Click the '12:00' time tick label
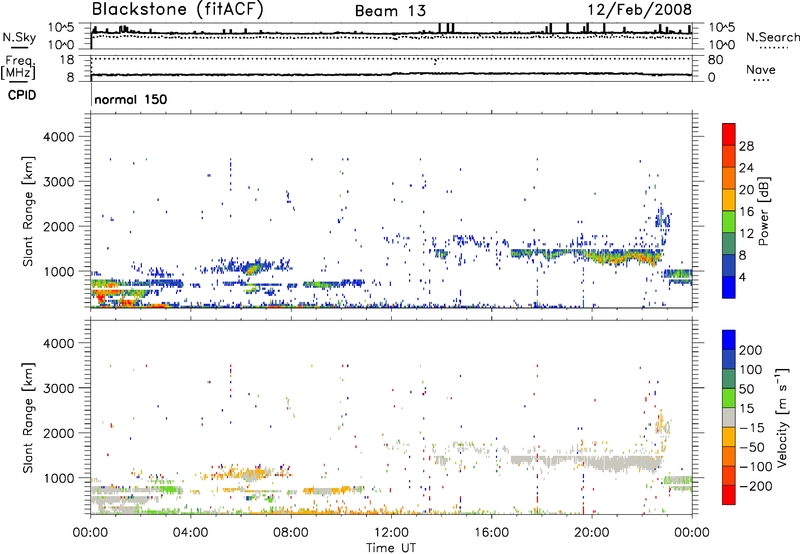This screenshot has height=554, width=800. (391, 533)
